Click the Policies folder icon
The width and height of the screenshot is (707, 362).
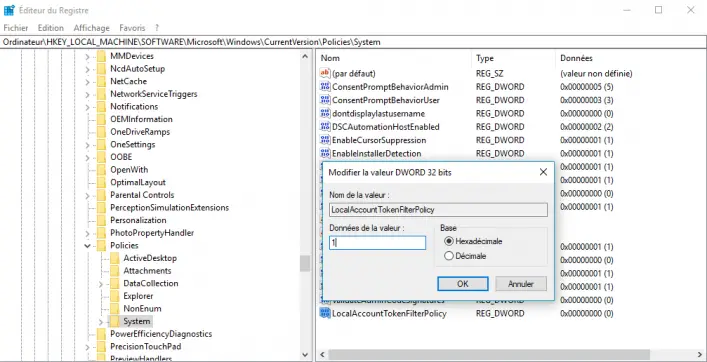pyautogui.click(x=101, y=245)
